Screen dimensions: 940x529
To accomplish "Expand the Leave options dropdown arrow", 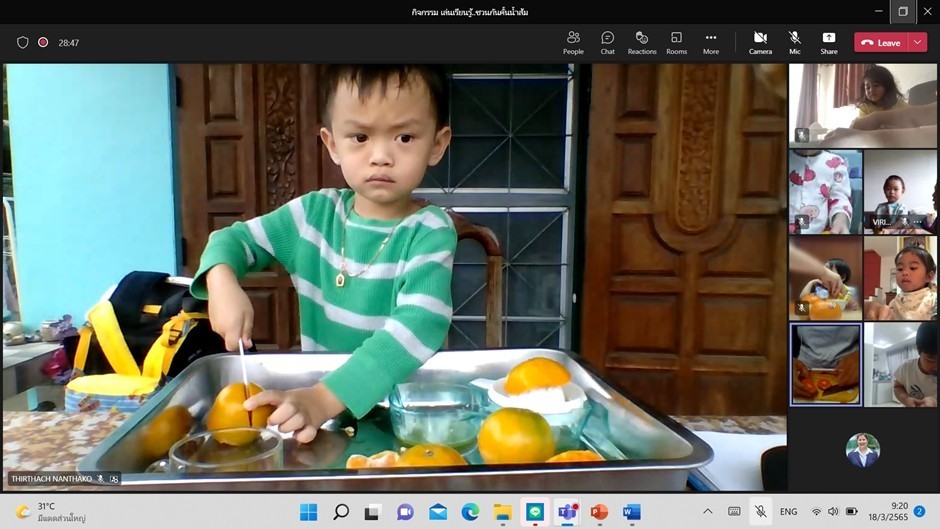I will (917, 43).
